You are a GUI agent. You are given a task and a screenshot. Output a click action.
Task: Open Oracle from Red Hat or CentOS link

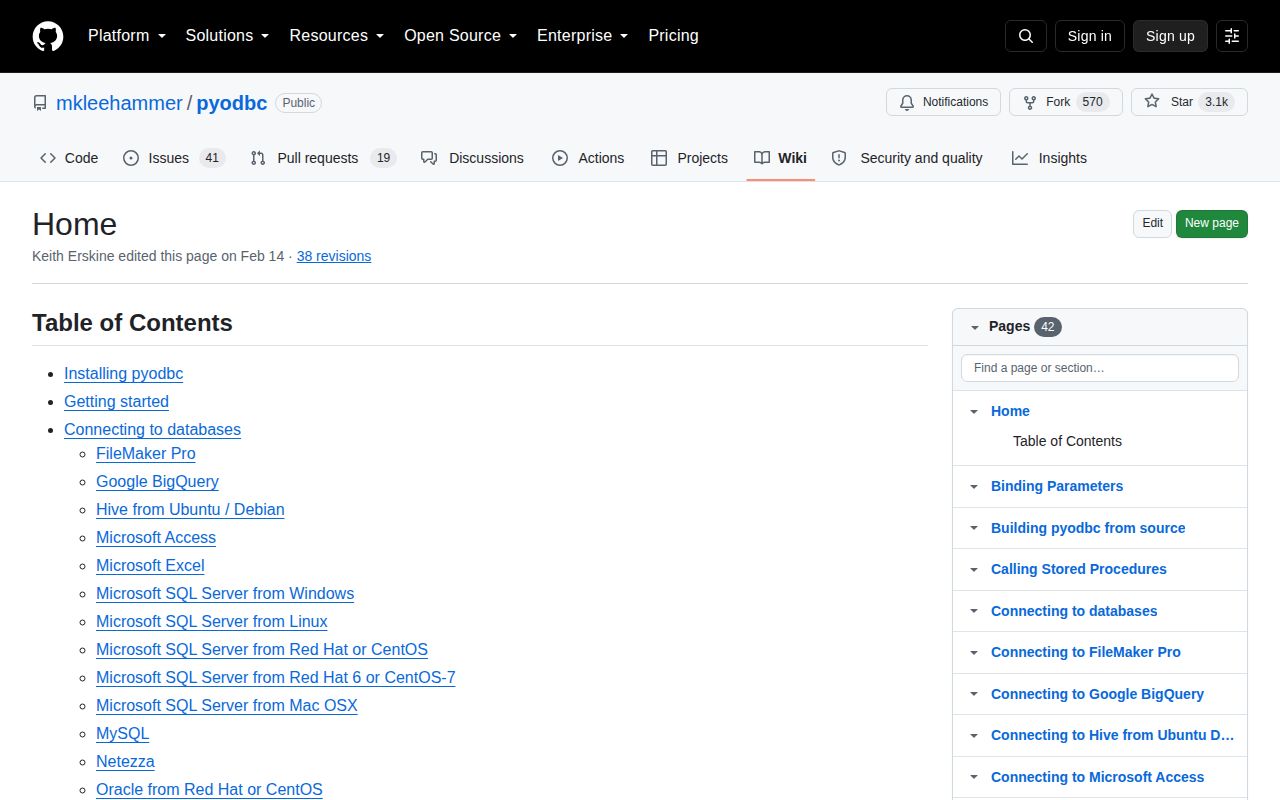[x=209, y=789]
